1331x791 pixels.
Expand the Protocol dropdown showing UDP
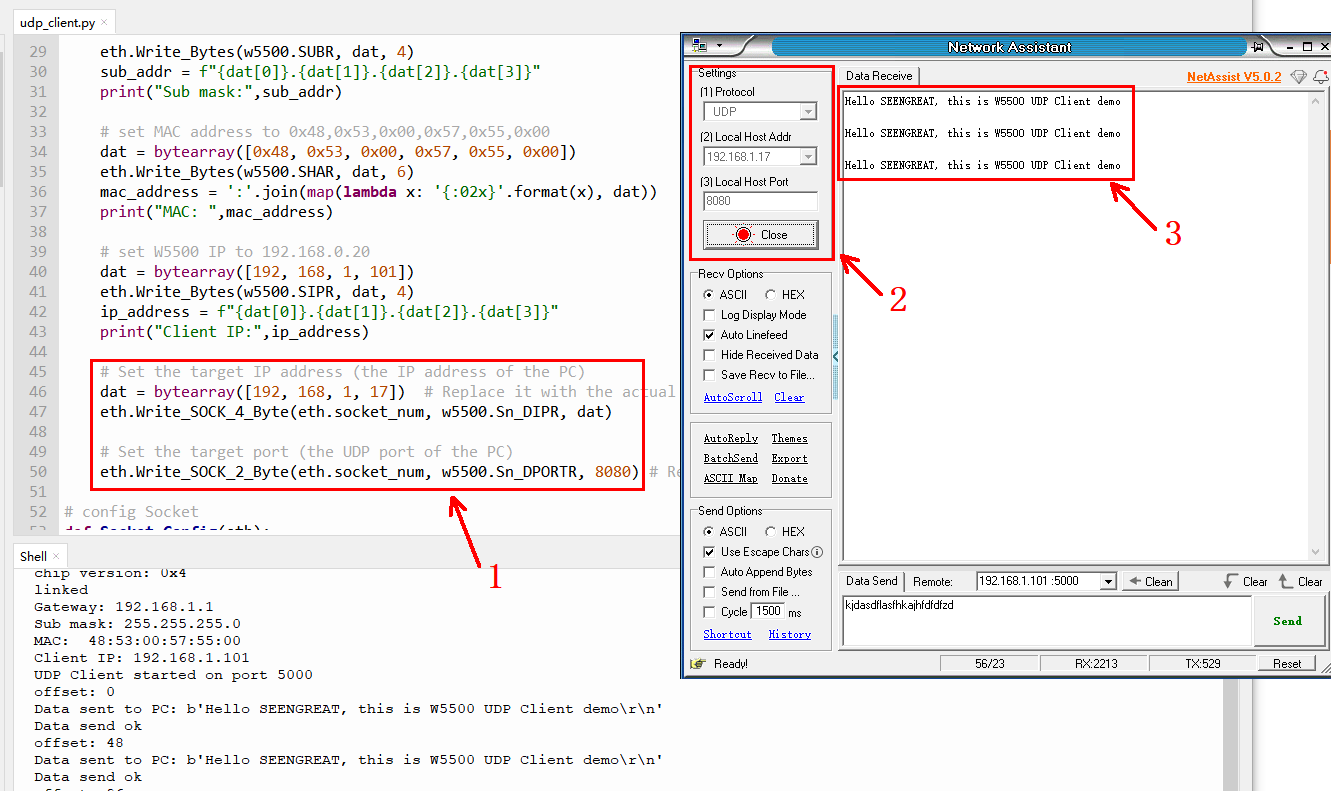[808, 112]
